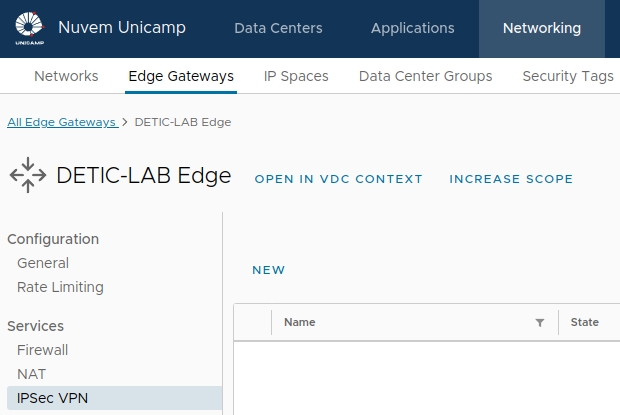Open the Applications menu

point(412,28)
